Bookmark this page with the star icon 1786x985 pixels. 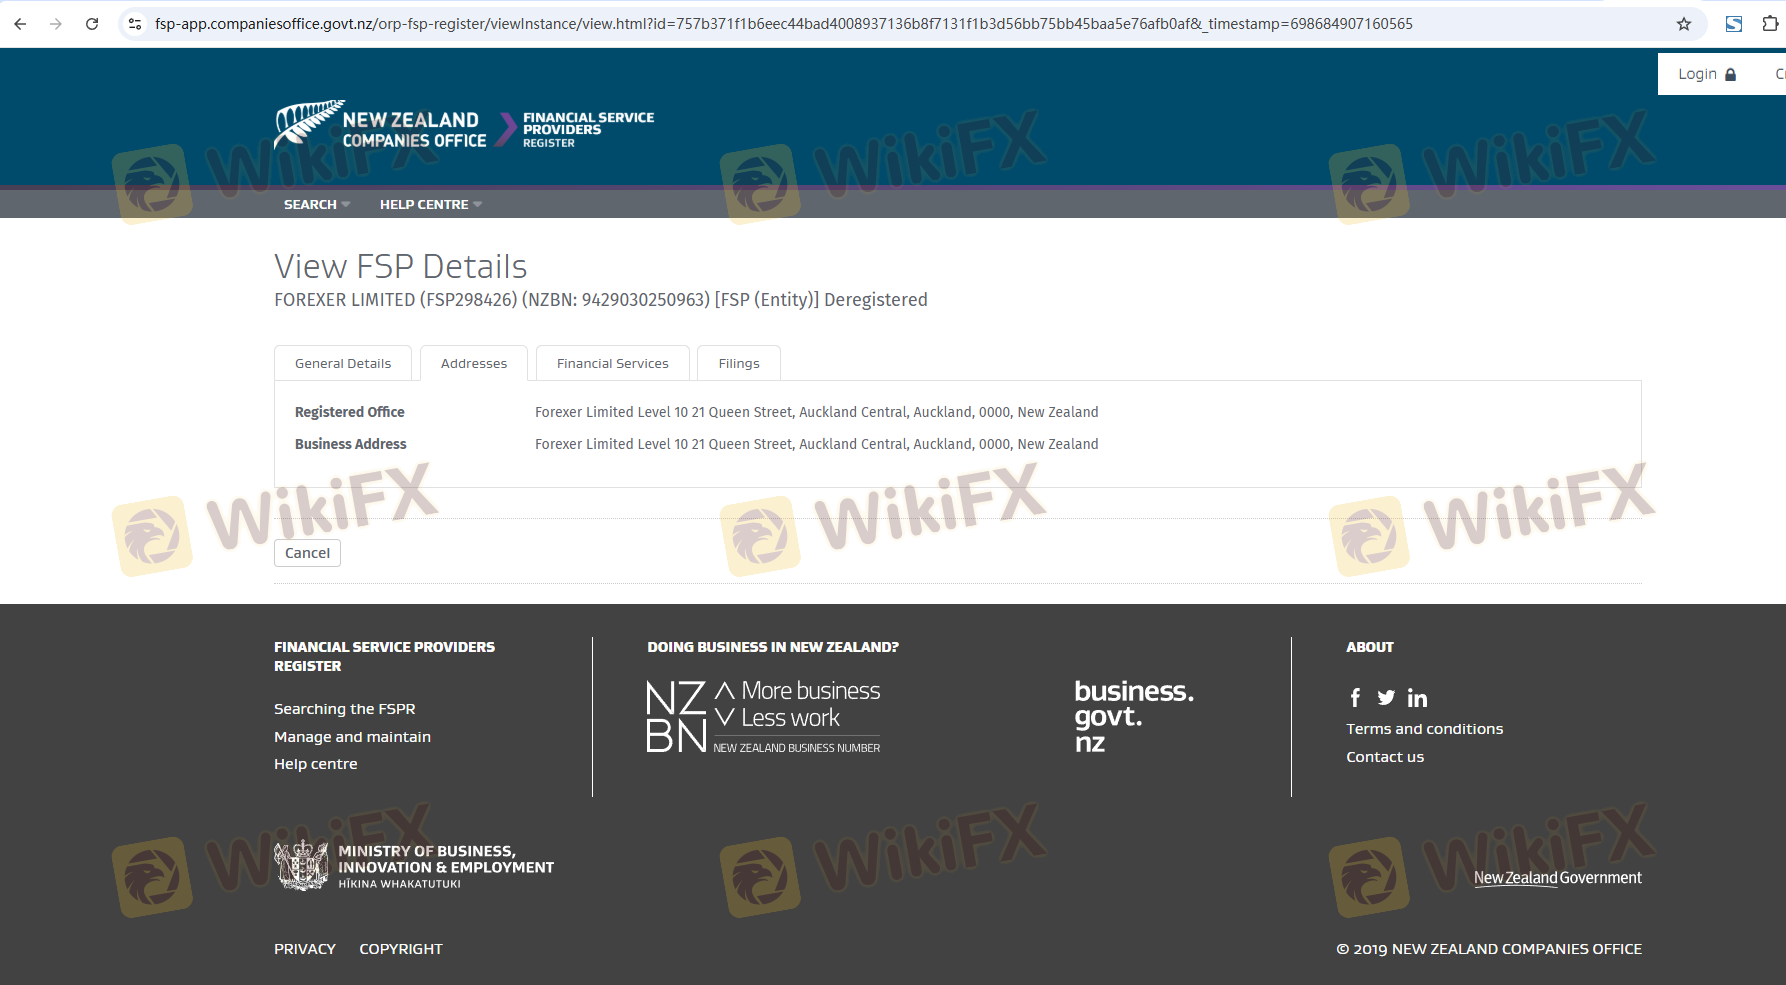point(1684,24)
